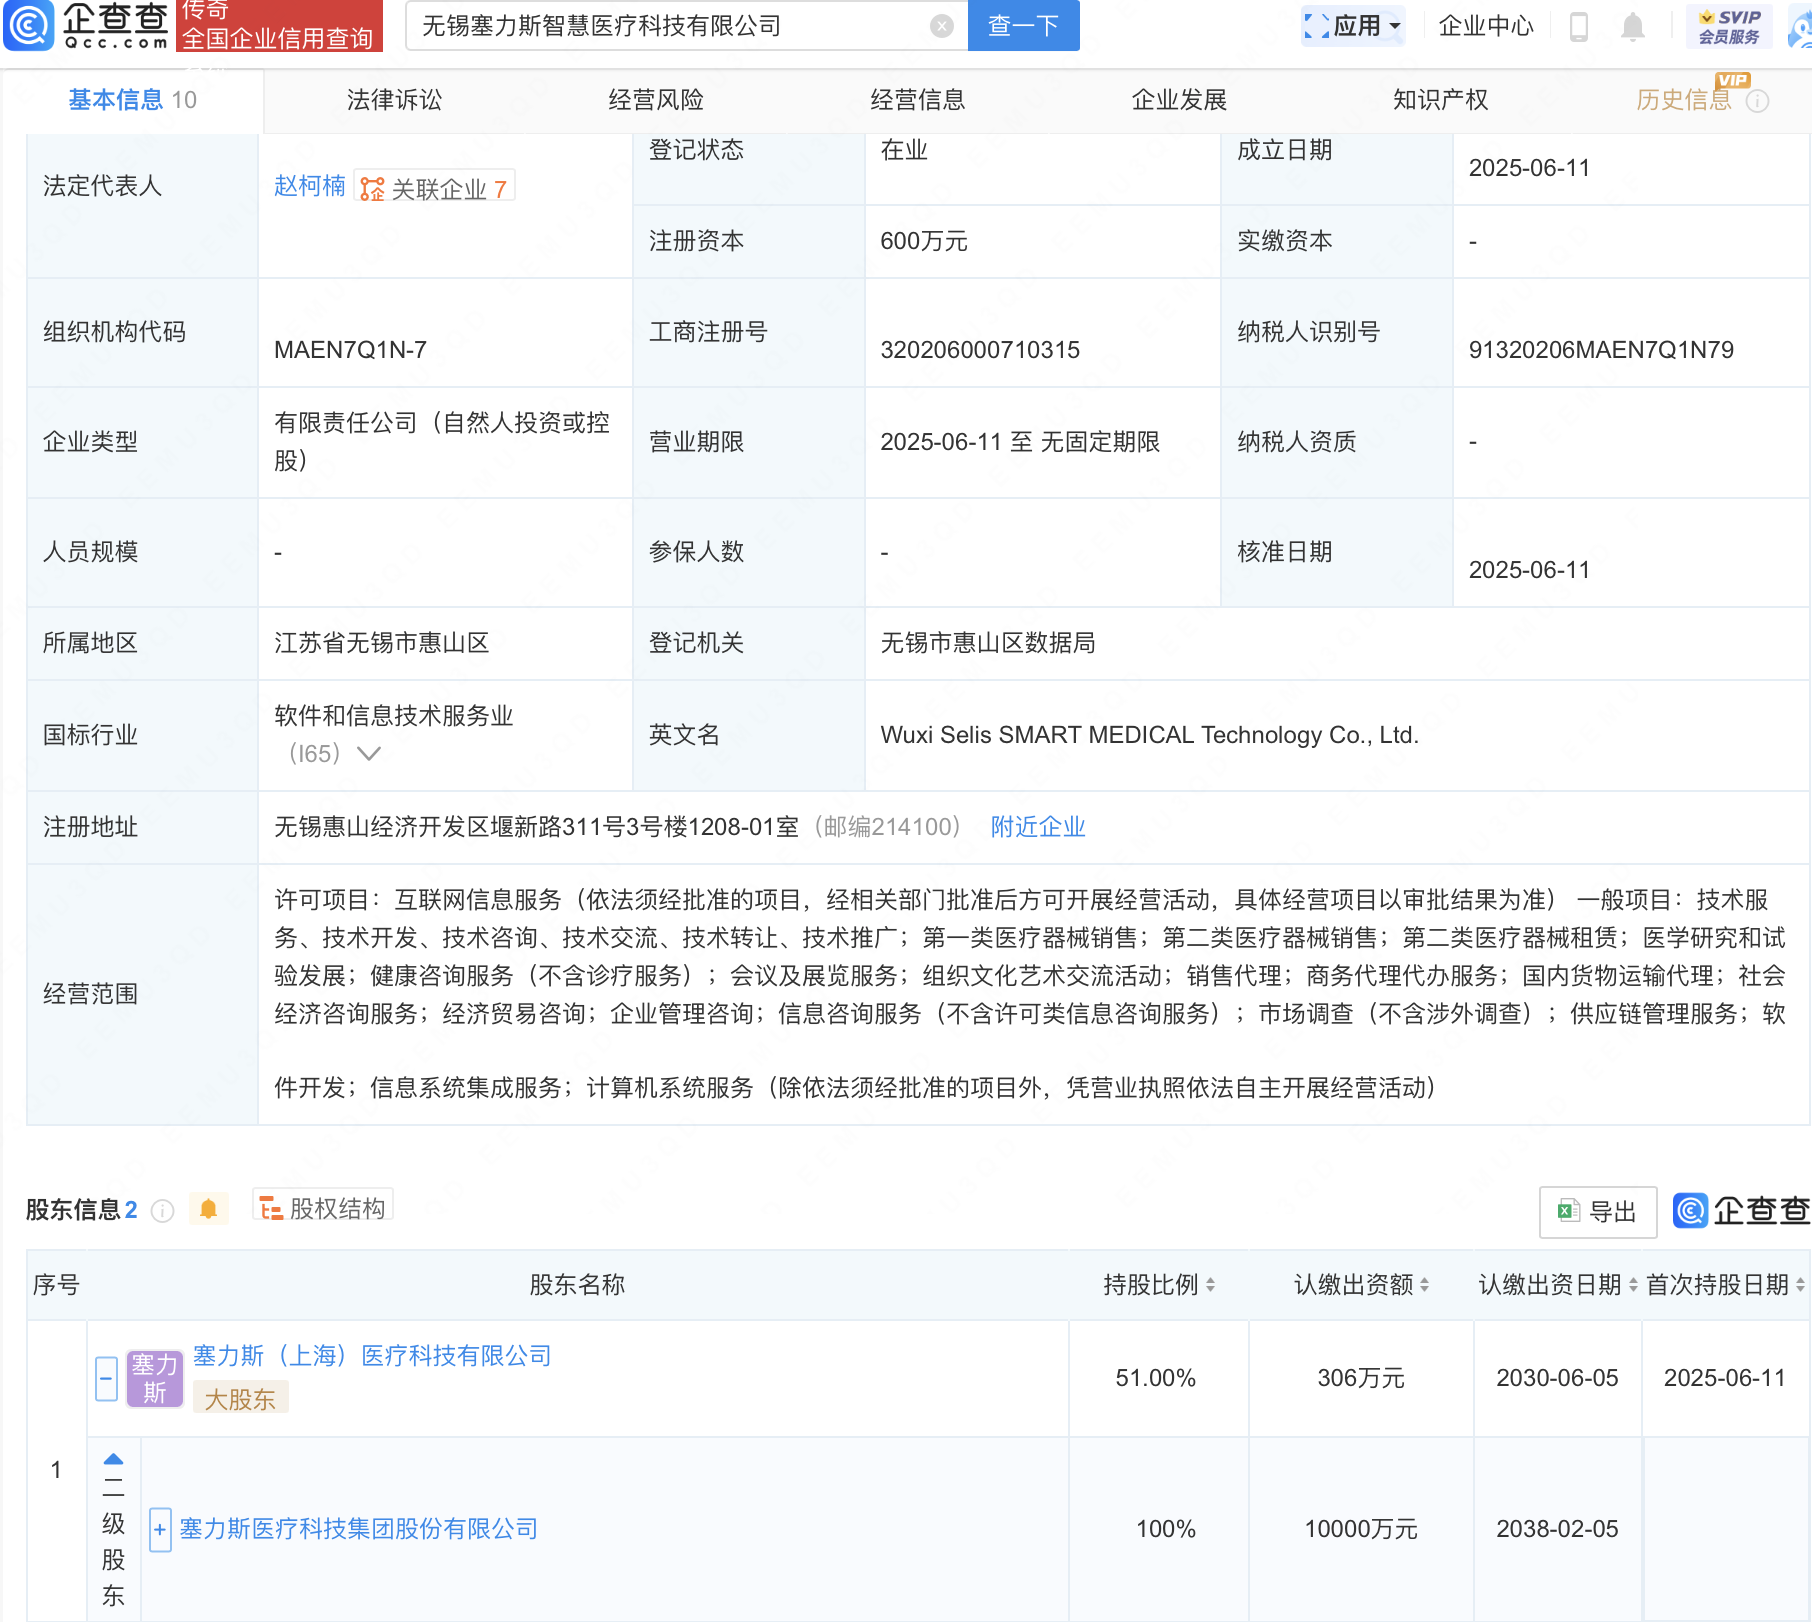
Task: Clear the search box with X icon
Action: 941,26
